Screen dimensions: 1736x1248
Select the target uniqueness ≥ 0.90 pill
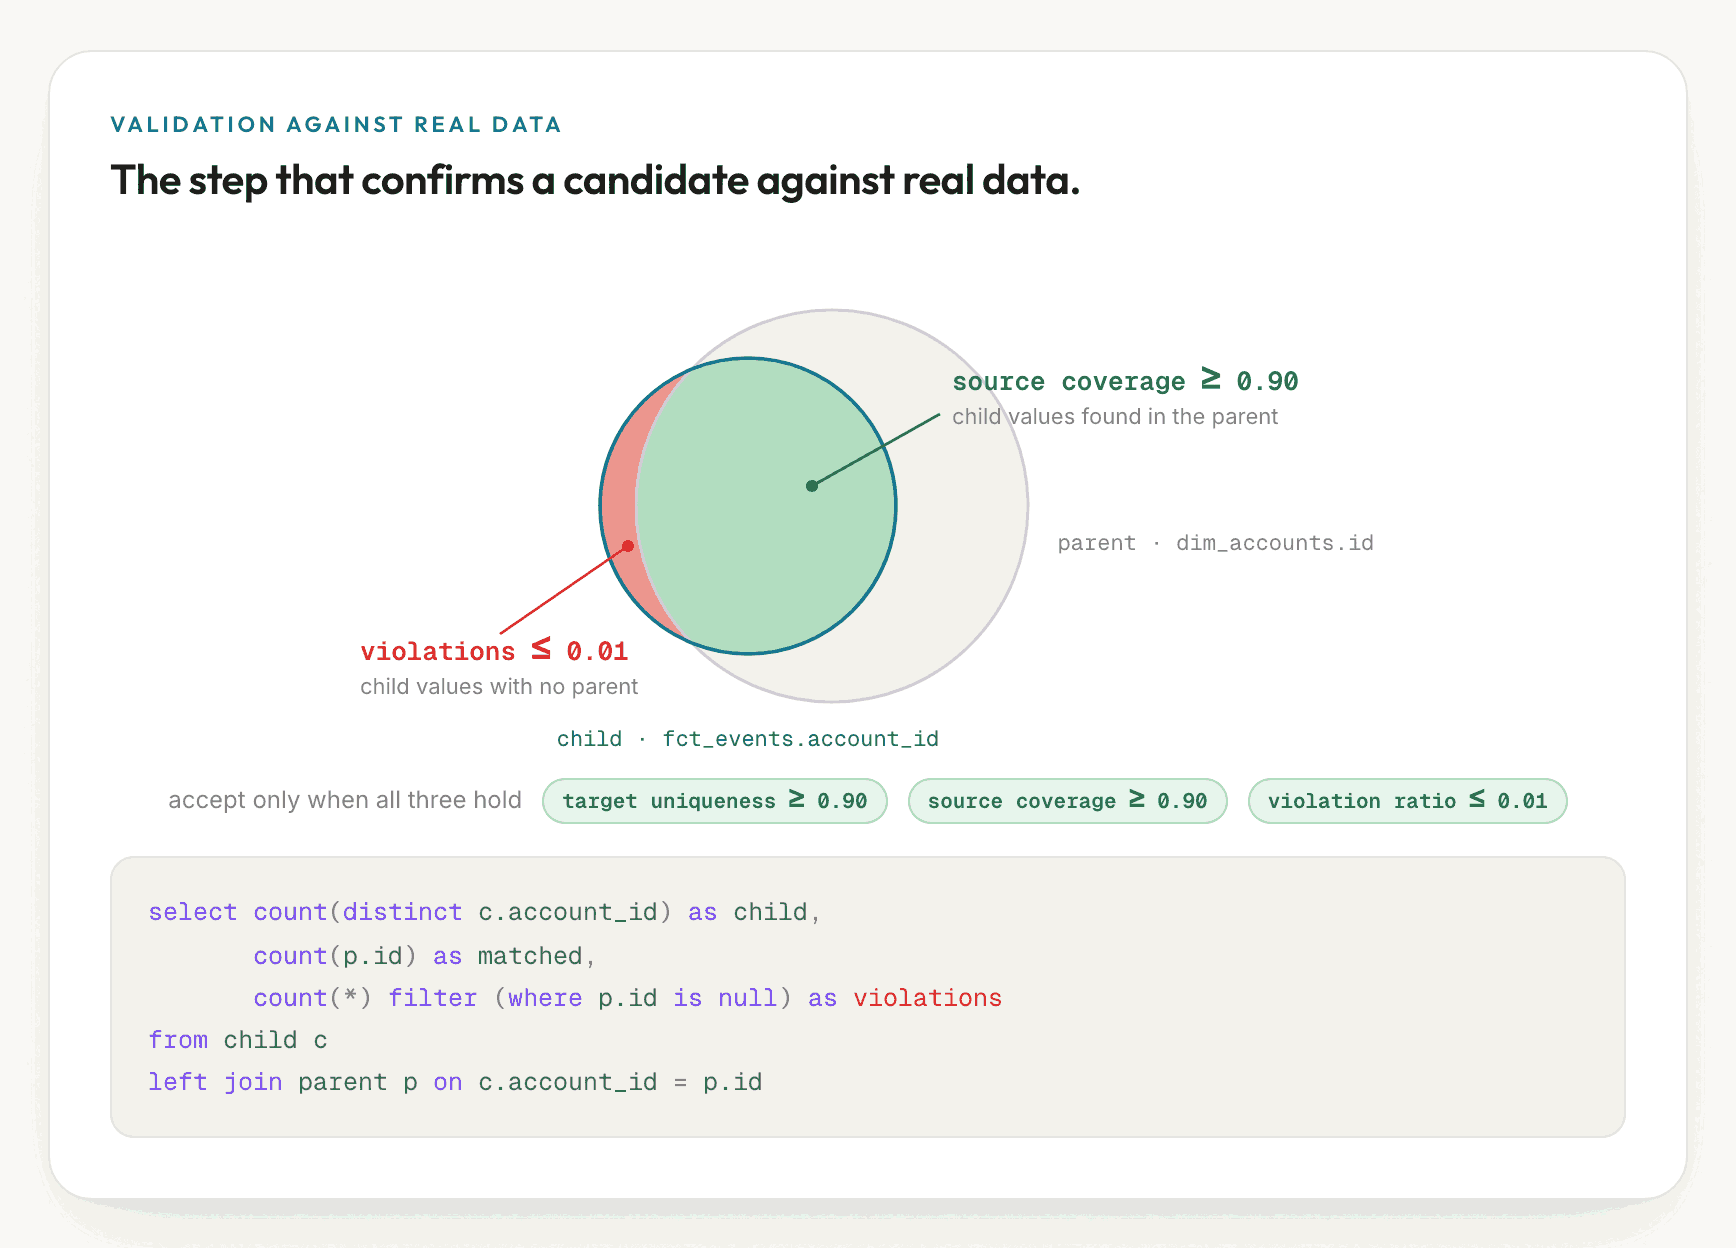click(714, 801)
